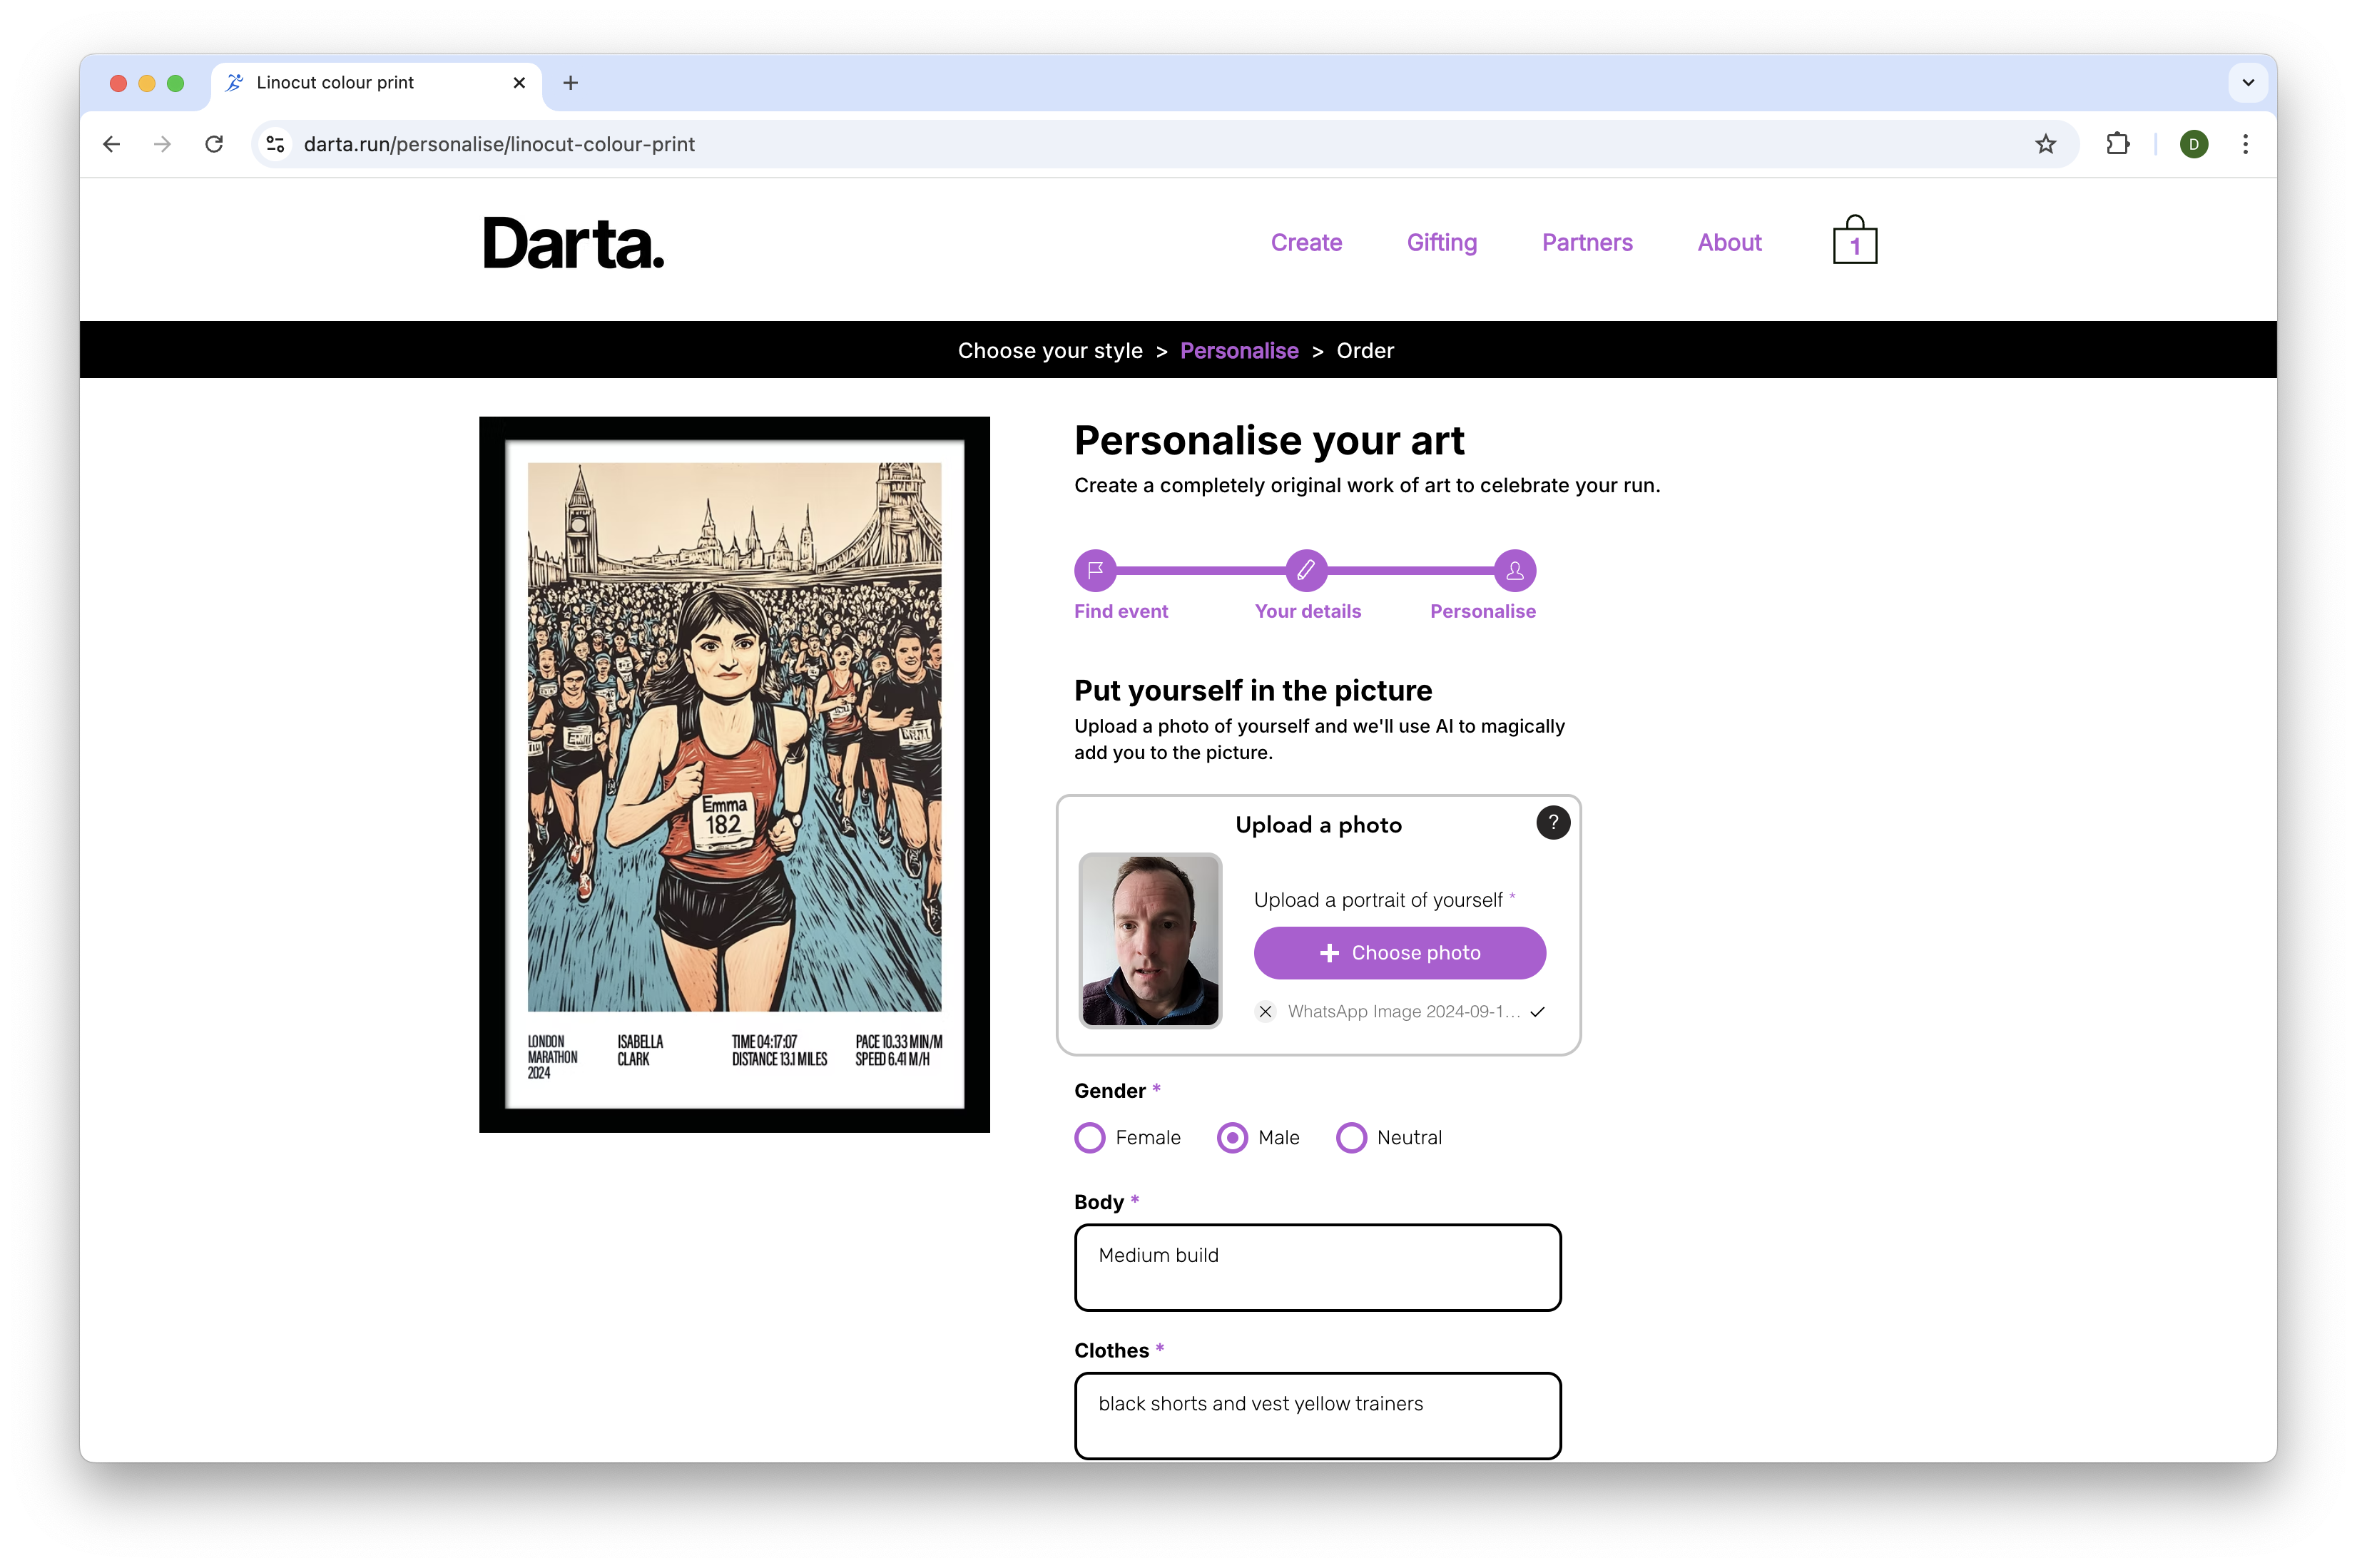The width and height of the screenshot is (2357, 1568).
Task: Open the Personalise person step icon
Action: (1513, 569)
